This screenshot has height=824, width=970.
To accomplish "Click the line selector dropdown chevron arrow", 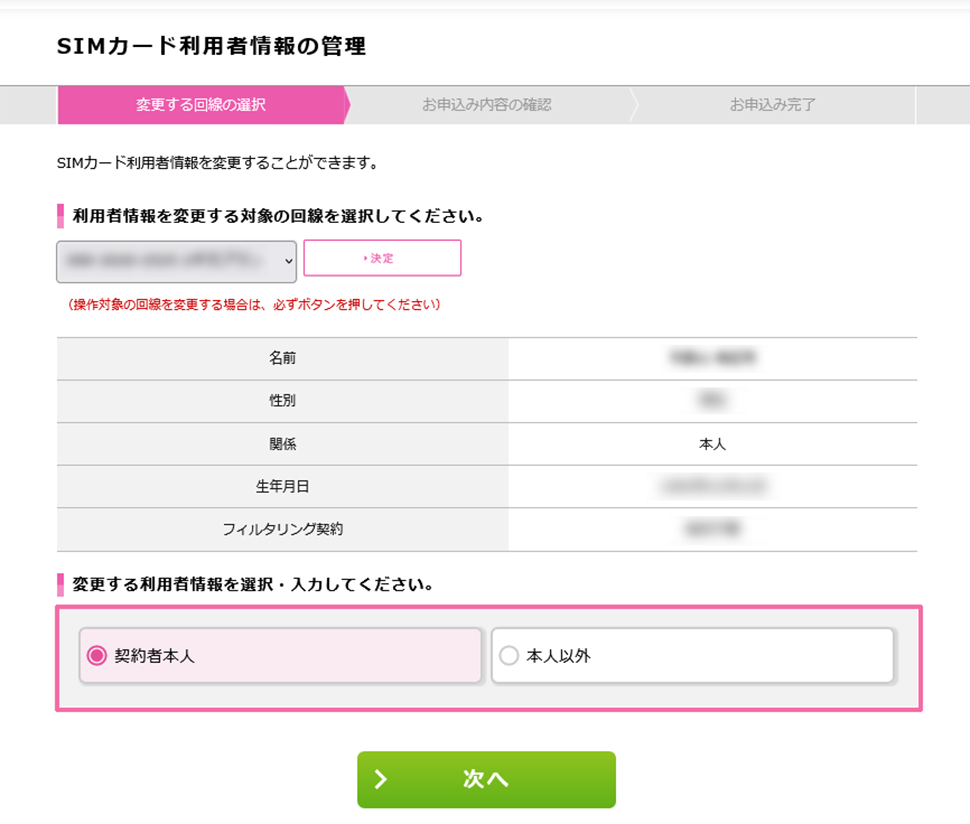I will click(289, 261).
